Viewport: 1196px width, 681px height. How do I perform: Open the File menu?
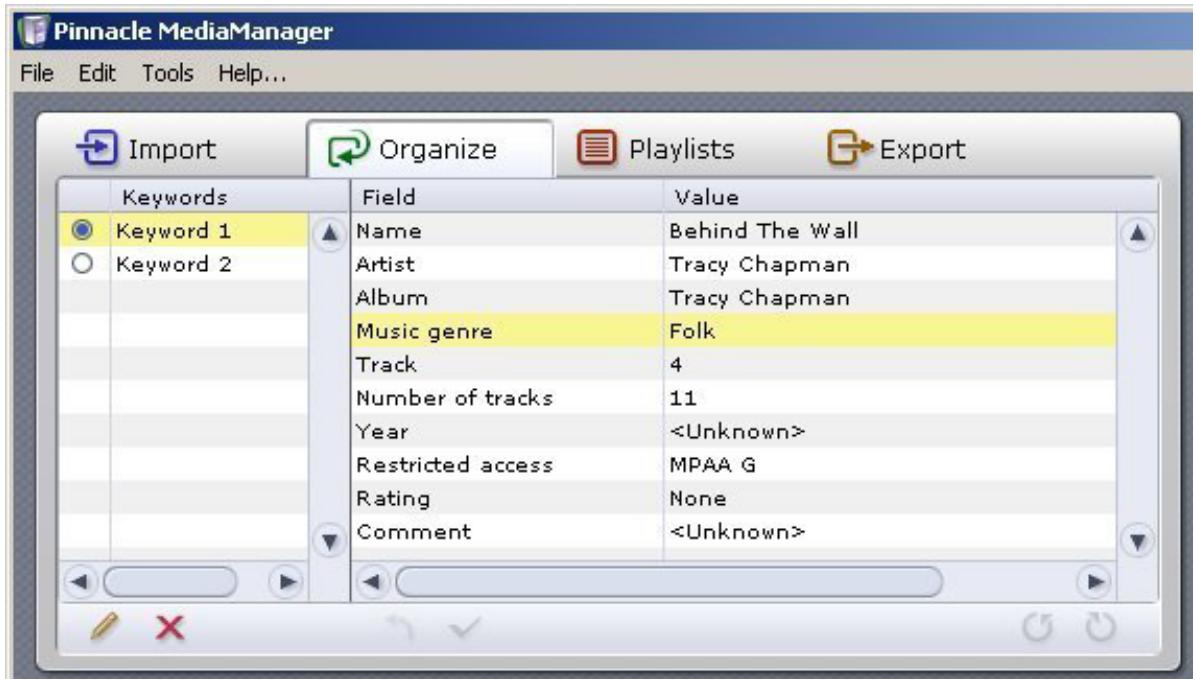click(x=37, y=73)
